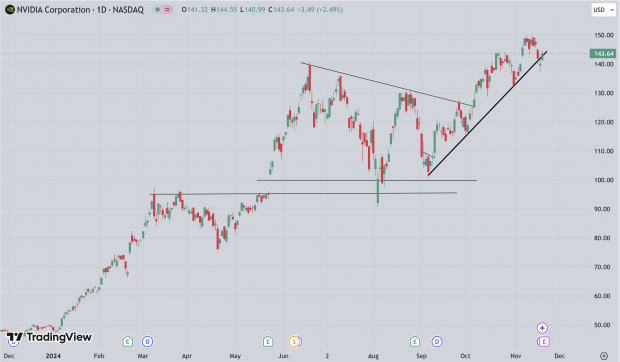Click the 2024 label on time axis
The image size is (620, 362).
53,356
